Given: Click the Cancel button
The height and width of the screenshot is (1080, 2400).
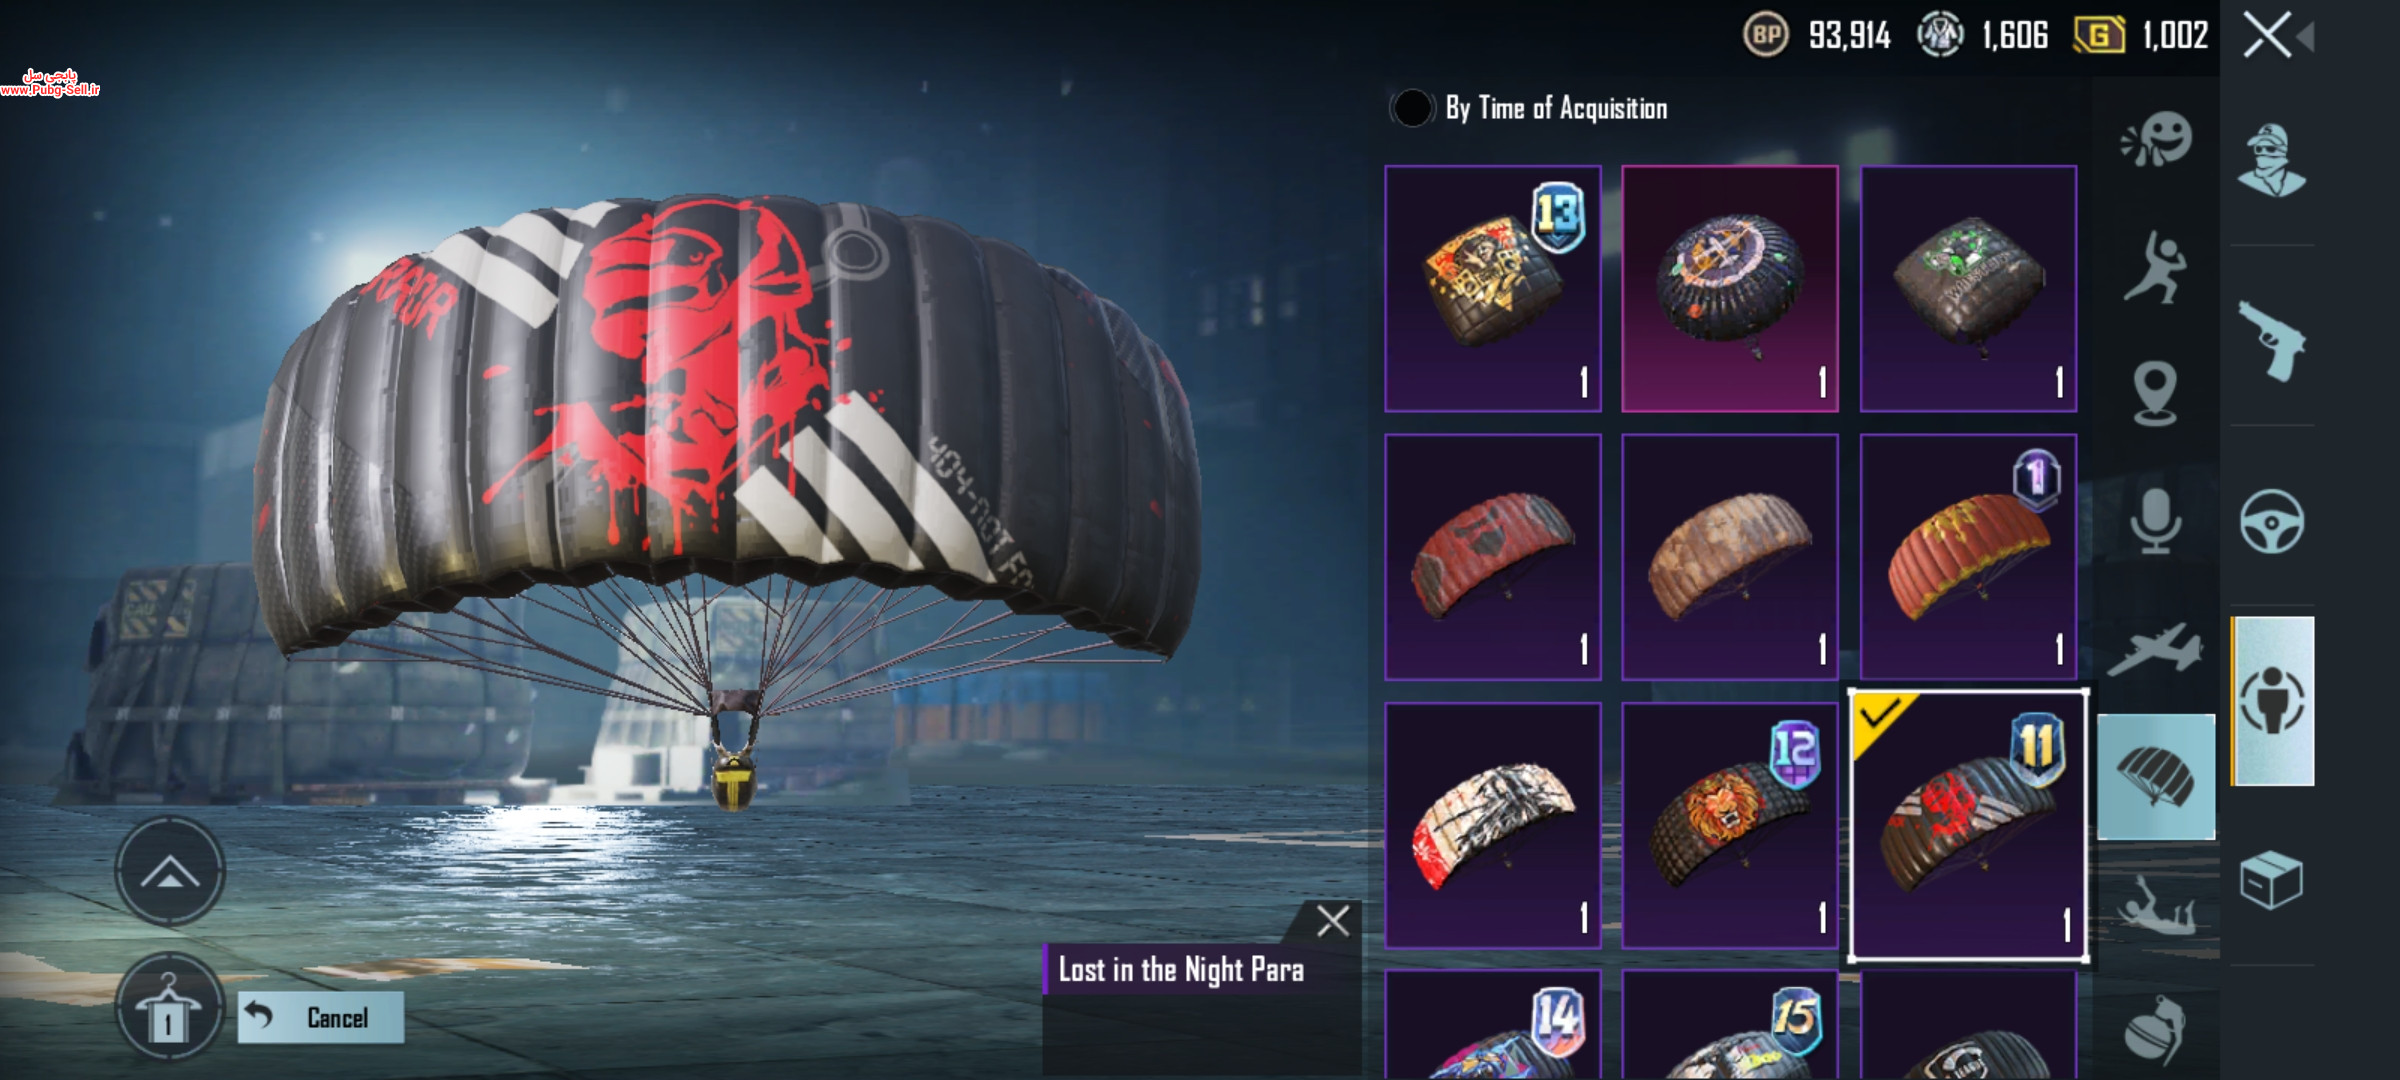Looking at the screenshot, I should click(x=321, y=1017).
